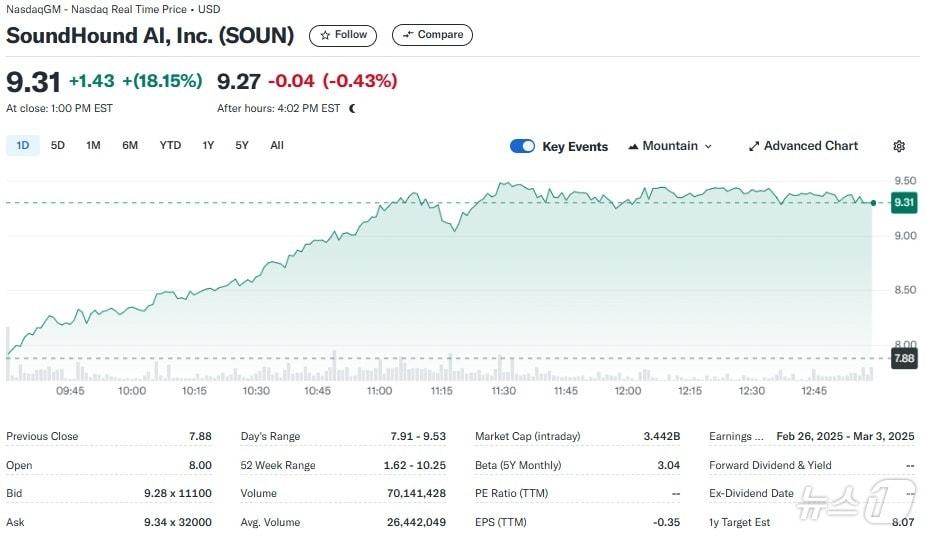Click the Earnings date Feb 26, 2025 - Mar 3, 2025

(845, 436)
